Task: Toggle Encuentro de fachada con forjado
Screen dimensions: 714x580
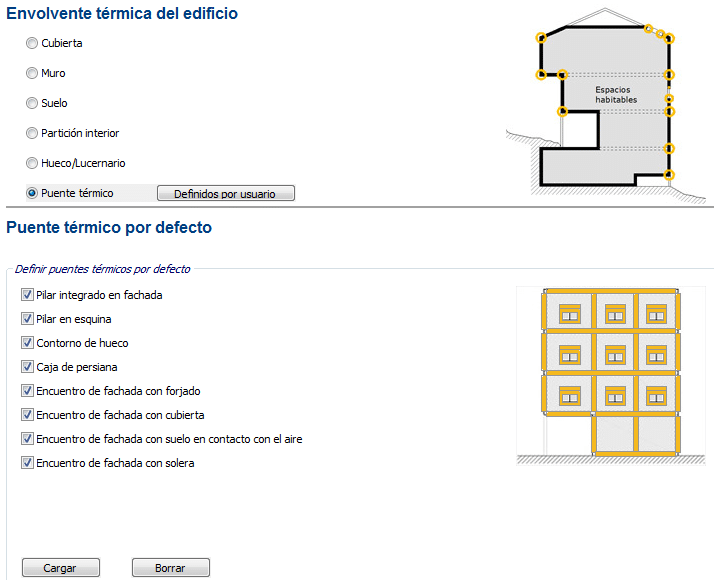Action: 27,392
